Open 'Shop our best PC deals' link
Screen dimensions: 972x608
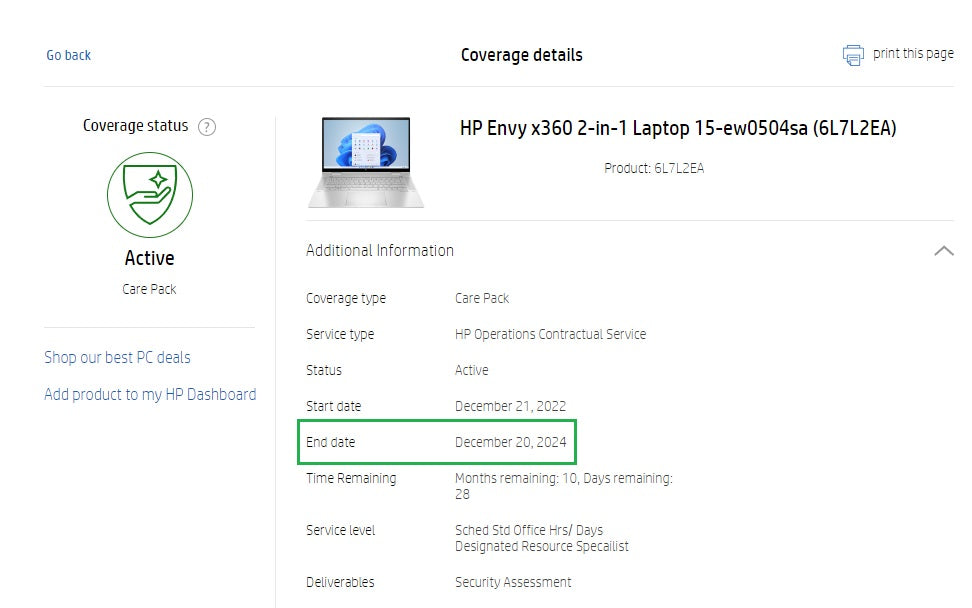pos(117,357)
